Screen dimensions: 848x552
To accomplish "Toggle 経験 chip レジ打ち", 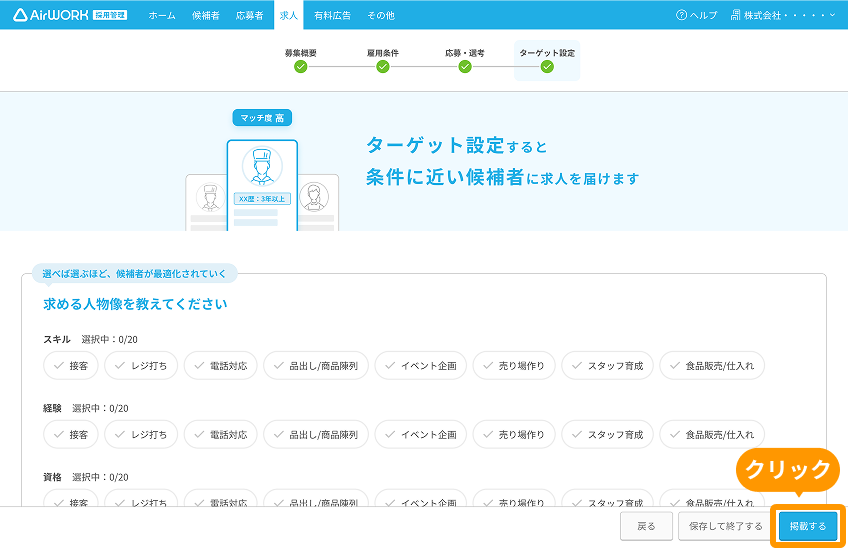I will [141, 434].
